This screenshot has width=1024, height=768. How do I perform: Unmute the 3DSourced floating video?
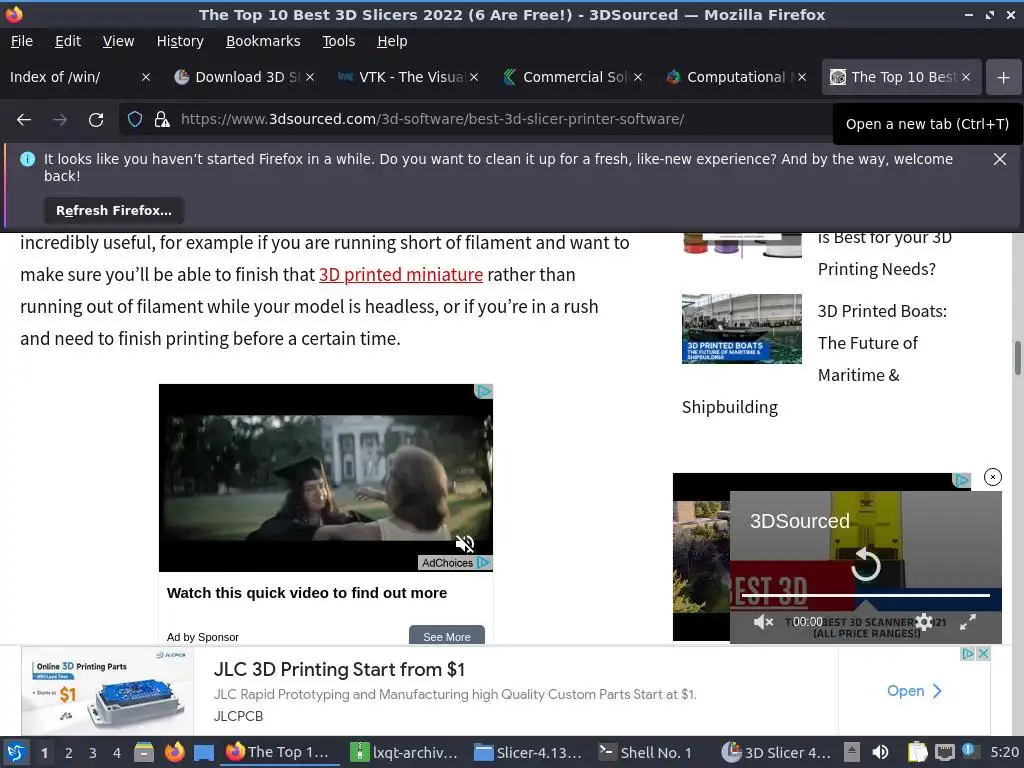coord(763,622)
